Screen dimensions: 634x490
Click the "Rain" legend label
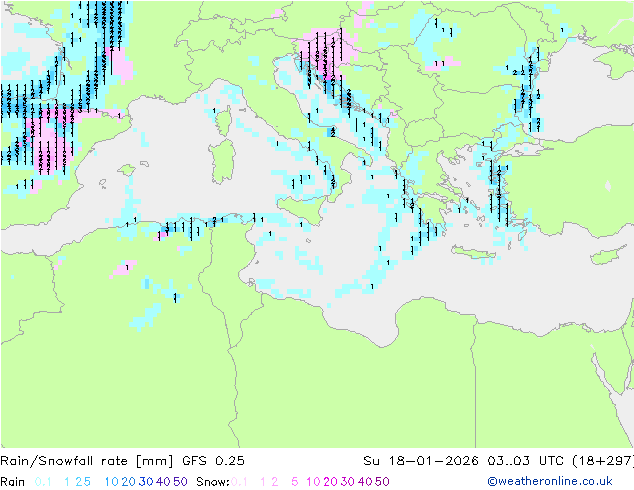[x=13, y=482]
